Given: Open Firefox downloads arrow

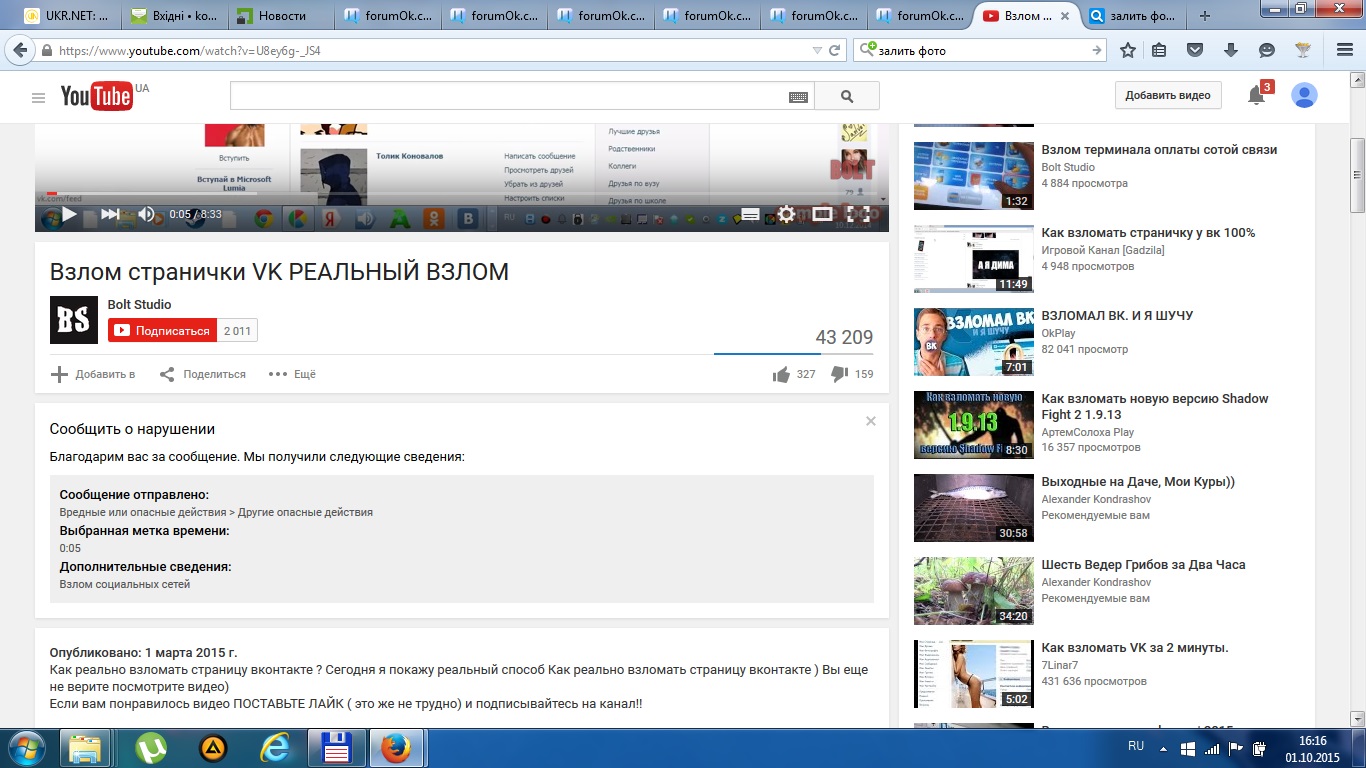Looking at the screenshot, I should click(x=1231, y=50).
